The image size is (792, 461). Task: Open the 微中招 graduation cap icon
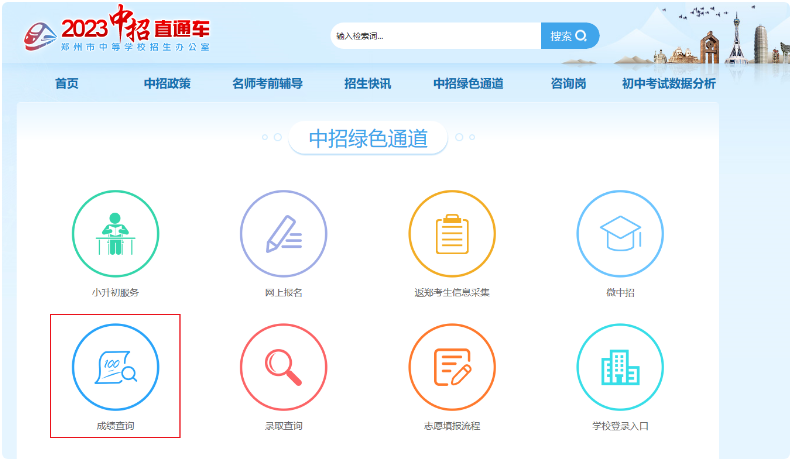click(x=620, y=233)
